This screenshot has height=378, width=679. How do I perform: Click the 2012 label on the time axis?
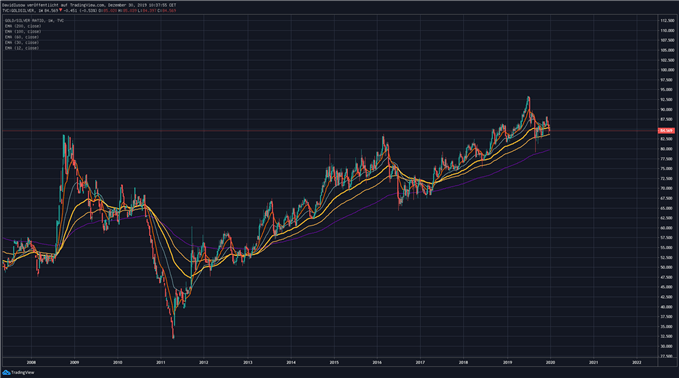(x=204, y=362)
